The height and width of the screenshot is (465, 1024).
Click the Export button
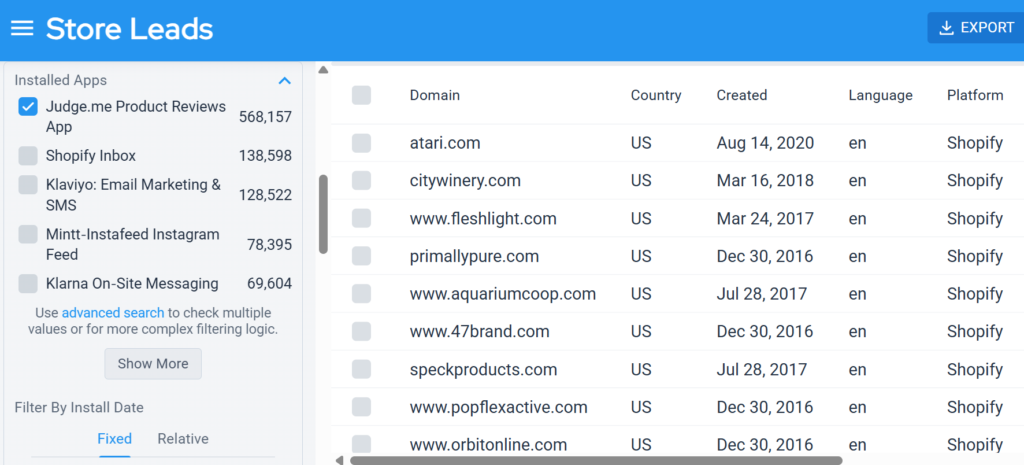tap(975, 28)
